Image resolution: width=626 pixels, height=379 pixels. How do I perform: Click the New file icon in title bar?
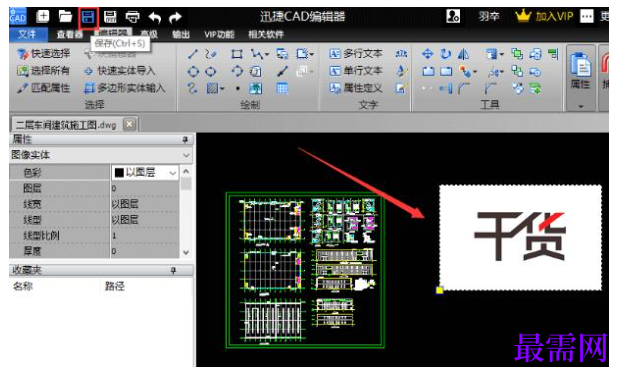pyautogui.click(x=43, y=16)
